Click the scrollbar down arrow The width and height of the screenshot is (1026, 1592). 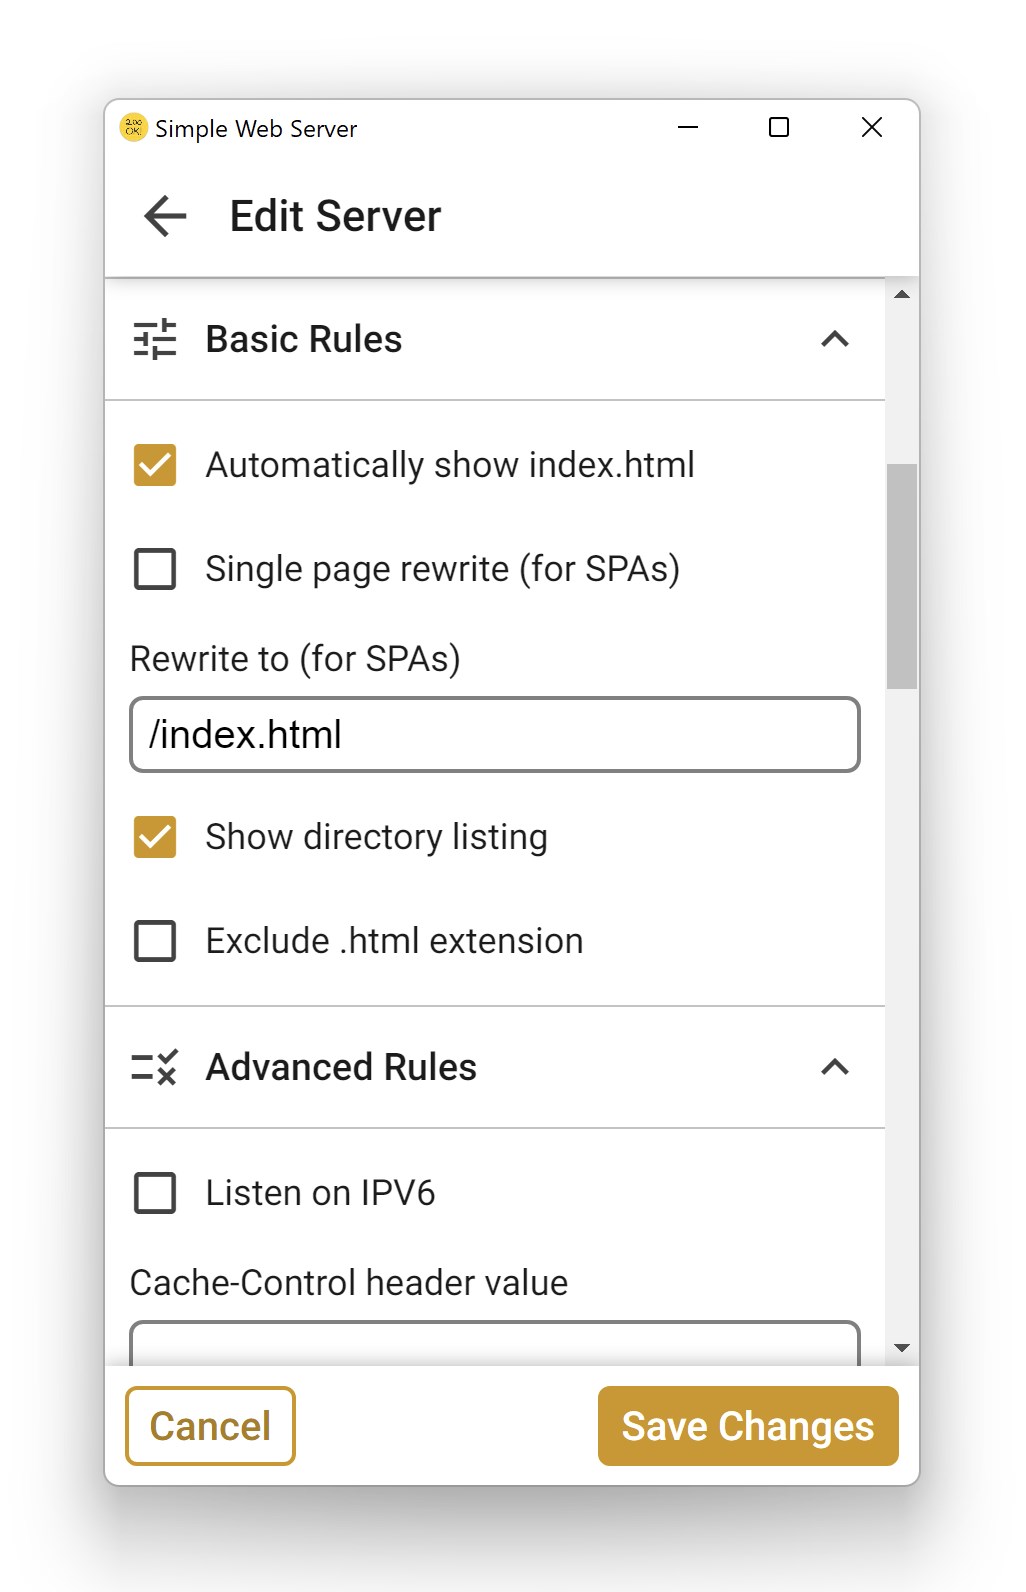click(x=902, y=1348)
